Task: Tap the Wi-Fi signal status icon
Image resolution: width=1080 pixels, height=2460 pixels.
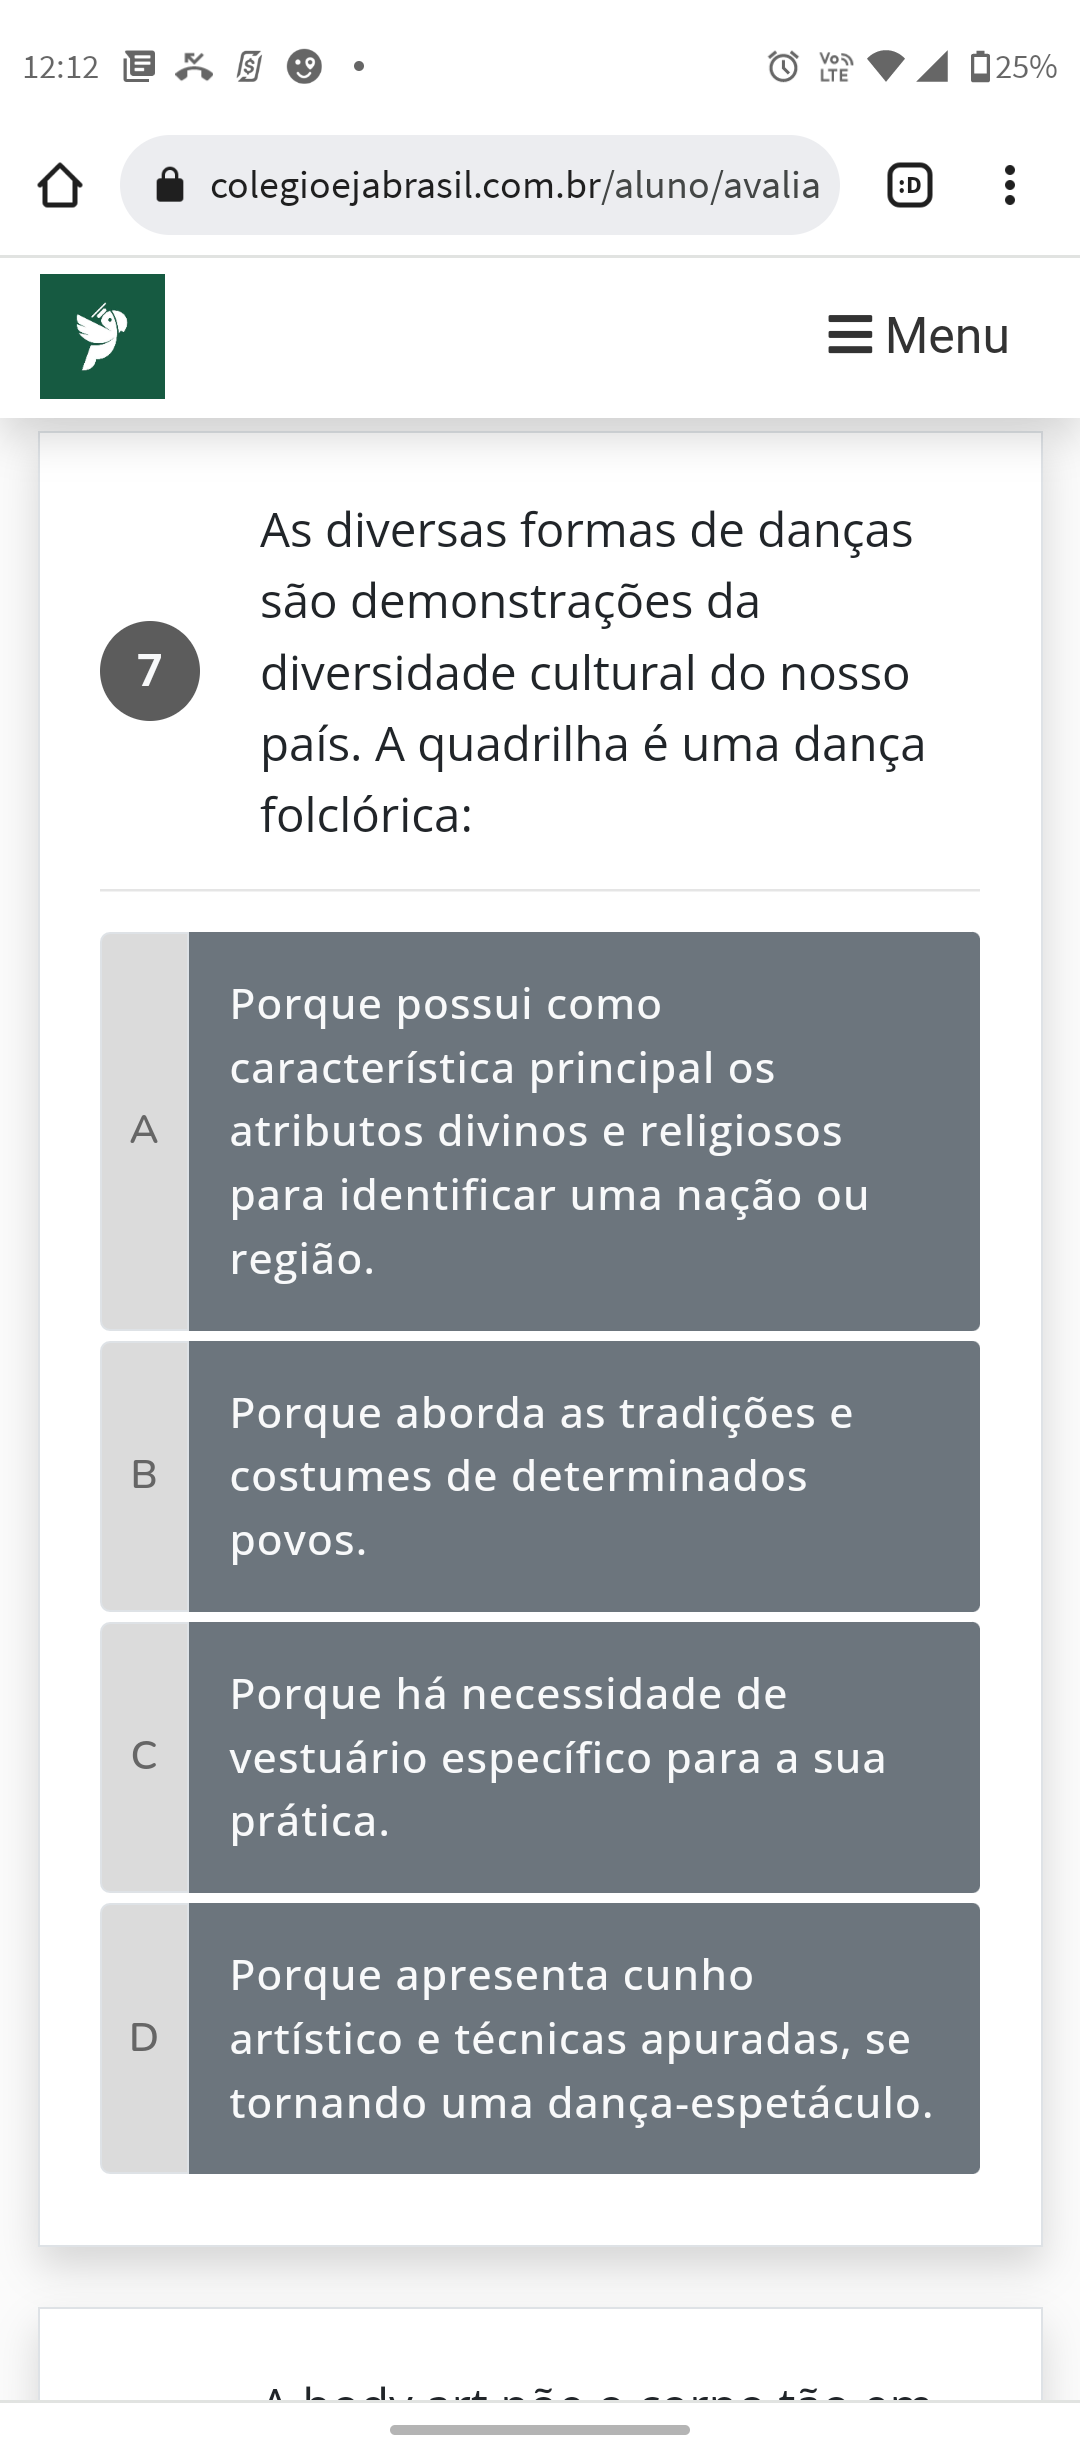Action: pos(885,67)
